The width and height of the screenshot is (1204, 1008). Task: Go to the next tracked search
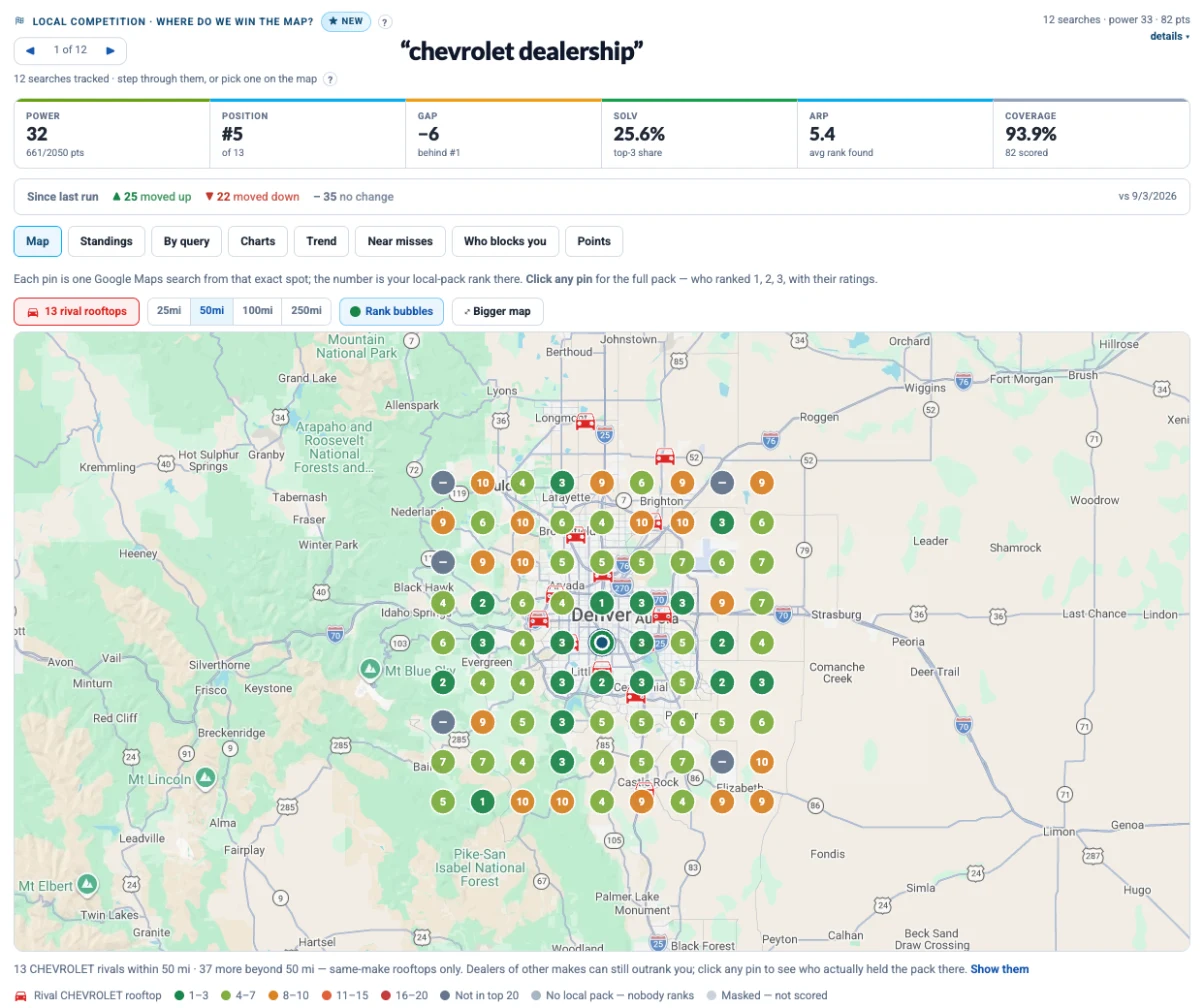pos(110,50)
